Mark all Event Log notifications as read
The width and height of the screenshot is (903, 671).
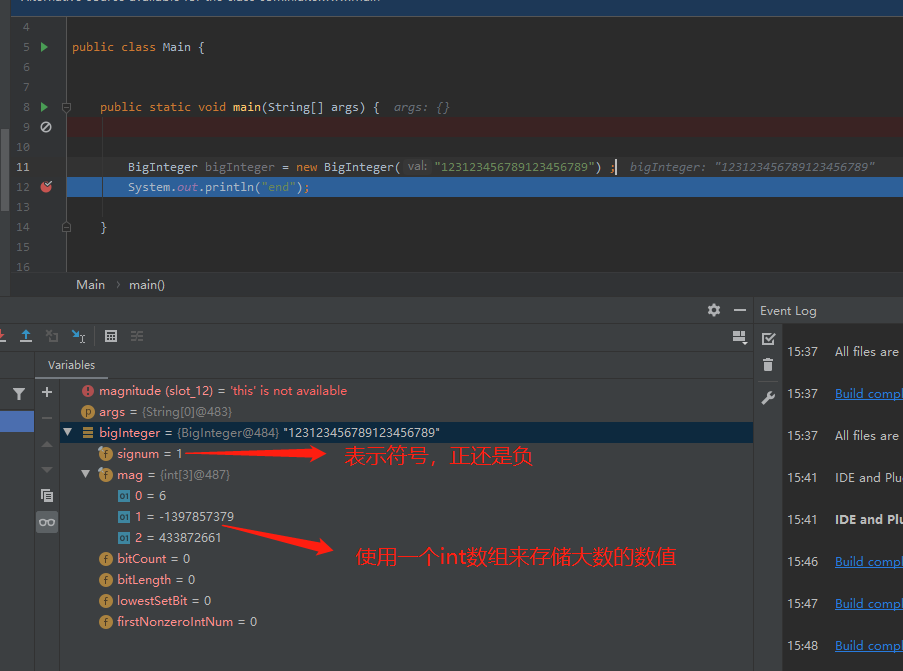click(768, 339)
